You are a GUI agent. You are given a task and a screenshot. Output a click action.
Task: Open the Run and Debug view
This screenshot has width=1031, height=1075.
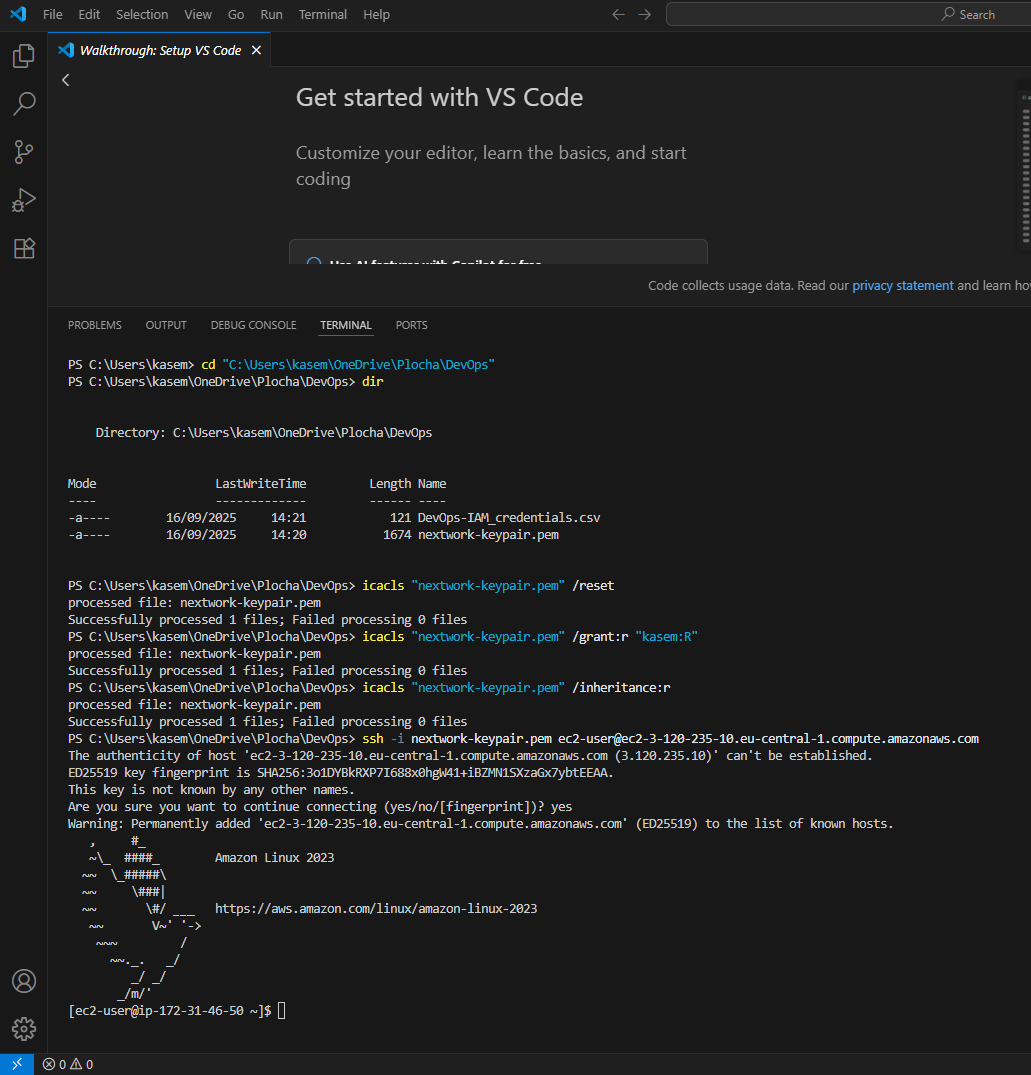pos(24,200)
